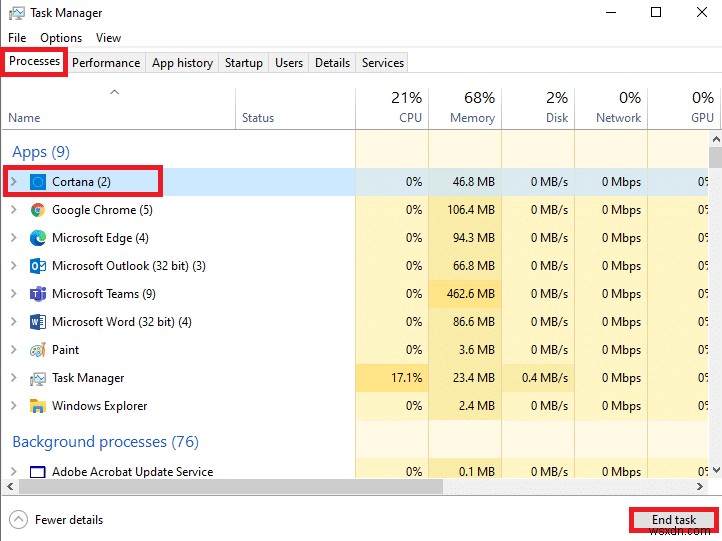Click Background processes (76) heading
The image size is (722, 541).
(x=105, y=442)
